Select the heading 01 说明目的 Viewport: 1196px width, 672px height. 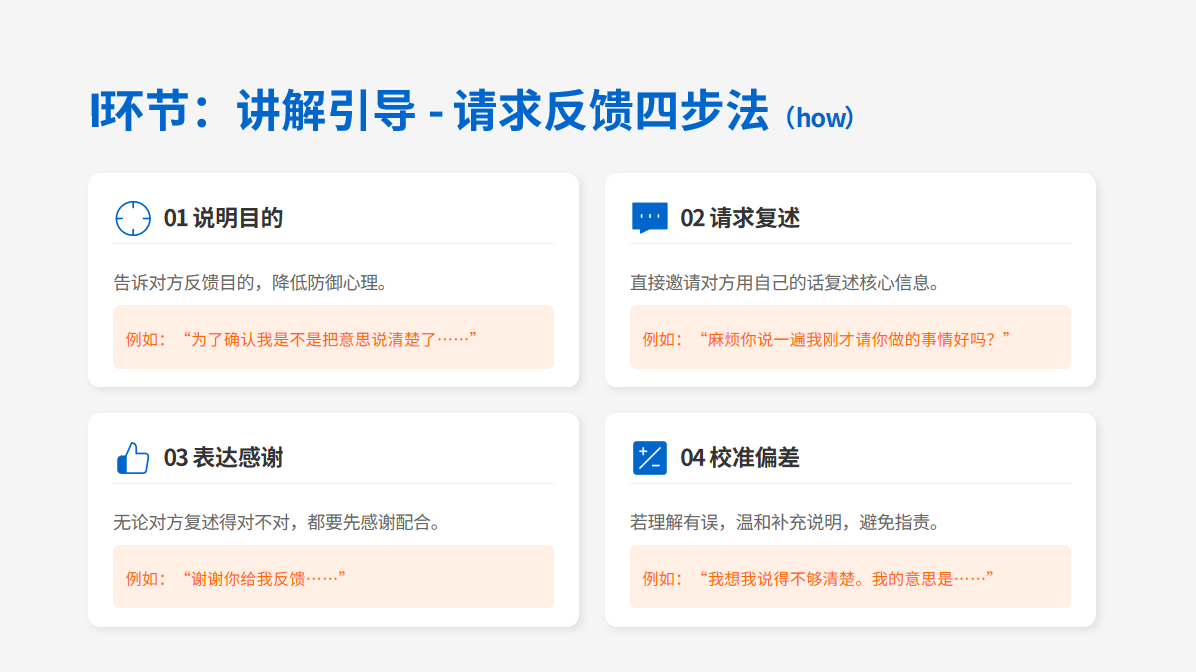coord(223,218)
